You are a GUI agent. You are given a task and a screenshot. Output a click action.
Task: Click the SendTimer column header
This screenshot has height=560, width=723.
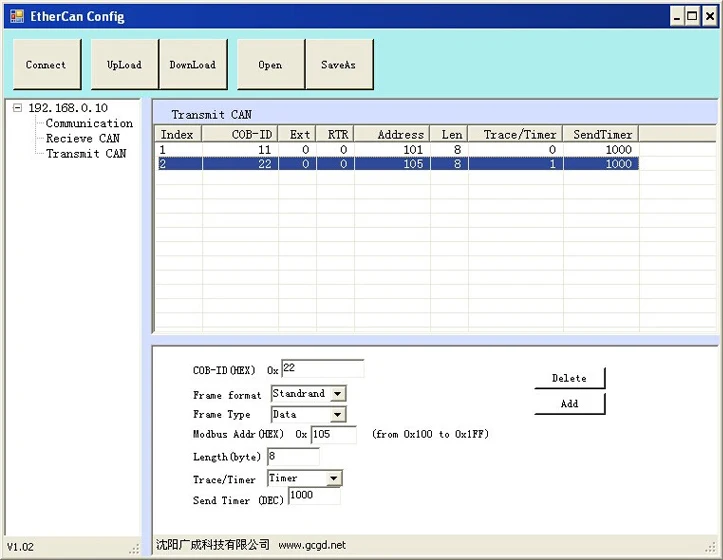point(601,134)
